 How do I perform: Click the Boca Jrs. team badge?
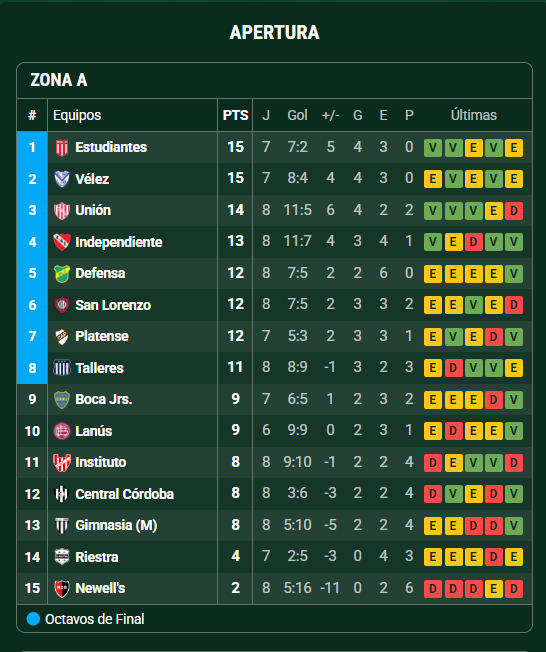point(62,400)
